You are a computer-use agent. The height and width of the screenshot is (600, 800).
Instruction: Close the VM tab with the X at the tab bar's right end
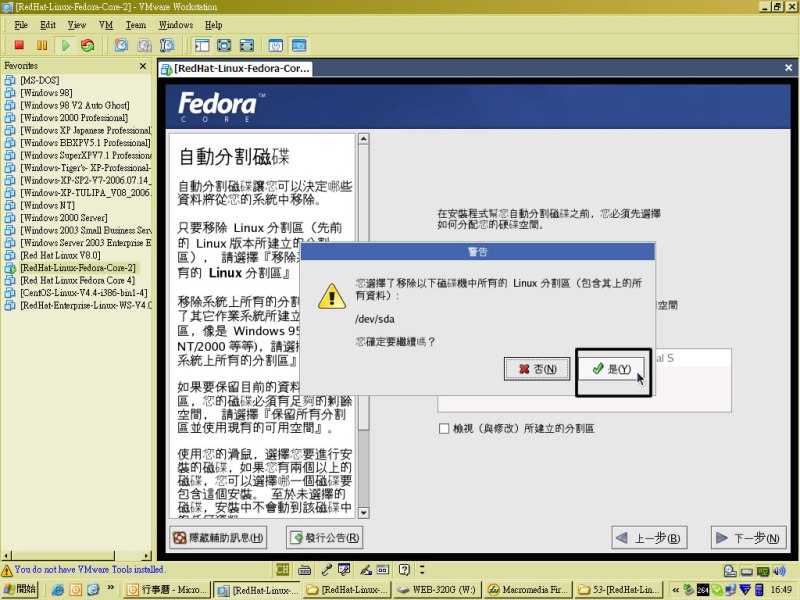point(788,67)
